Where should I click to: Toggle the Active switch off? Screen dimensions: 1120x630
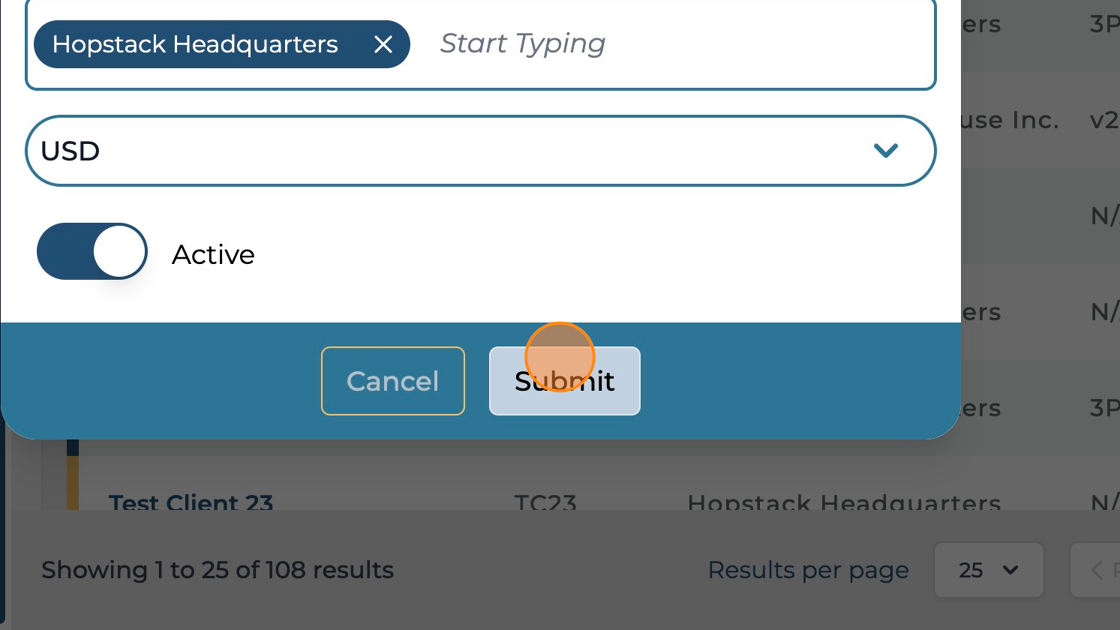pyautogui.click(x=92, y=251)
